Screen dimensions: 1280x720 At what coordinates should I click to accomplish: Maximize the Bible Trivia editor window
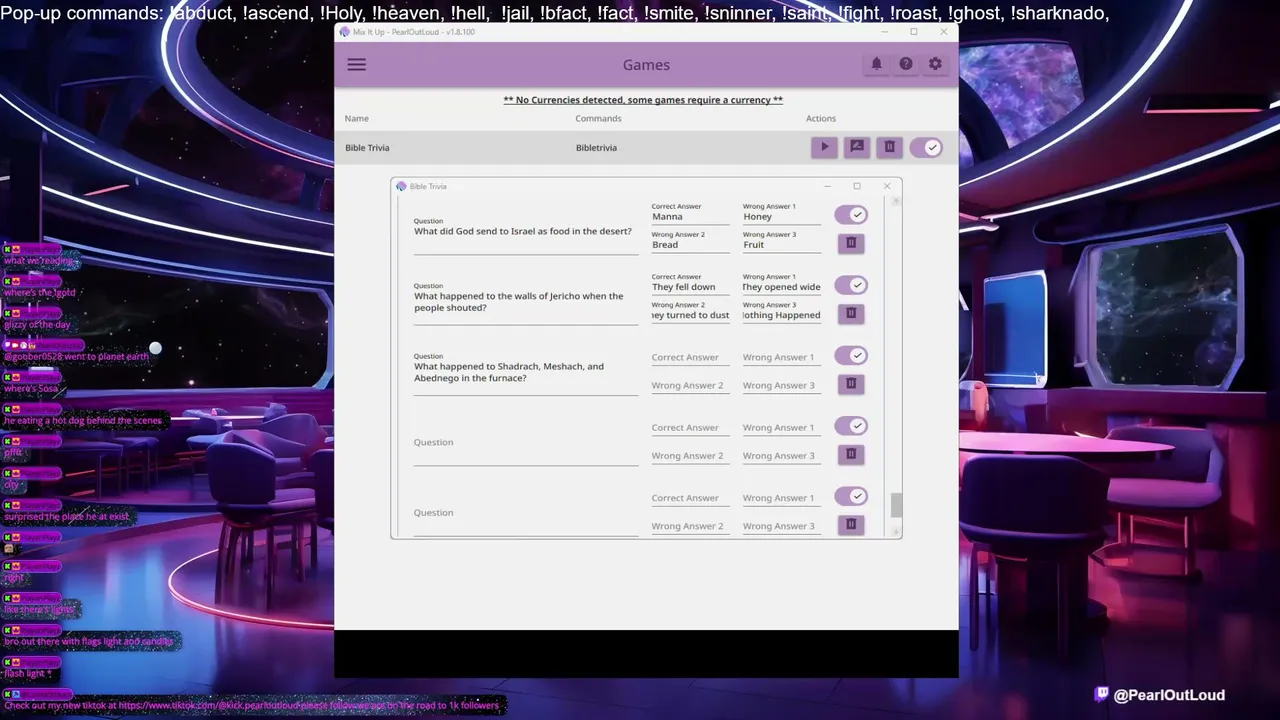coord(857,186)
